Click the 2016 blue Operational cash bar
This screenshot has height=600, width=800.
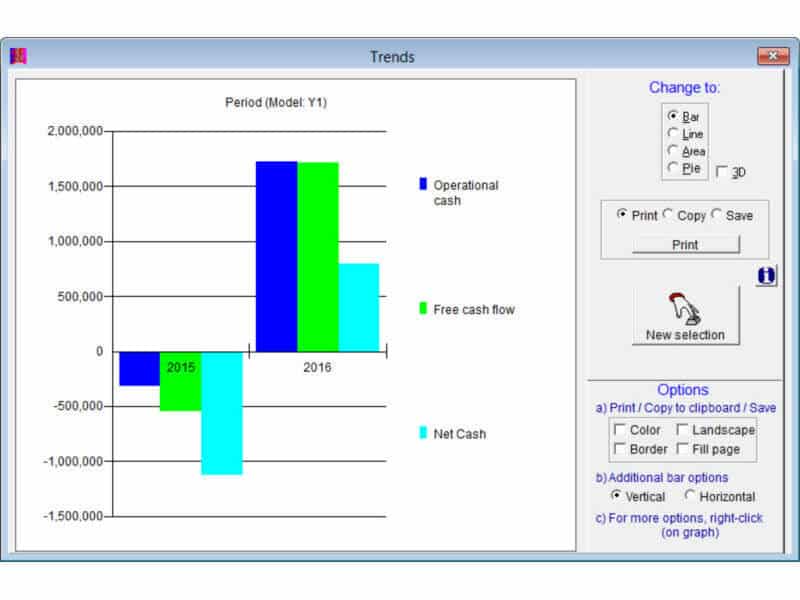277,257
